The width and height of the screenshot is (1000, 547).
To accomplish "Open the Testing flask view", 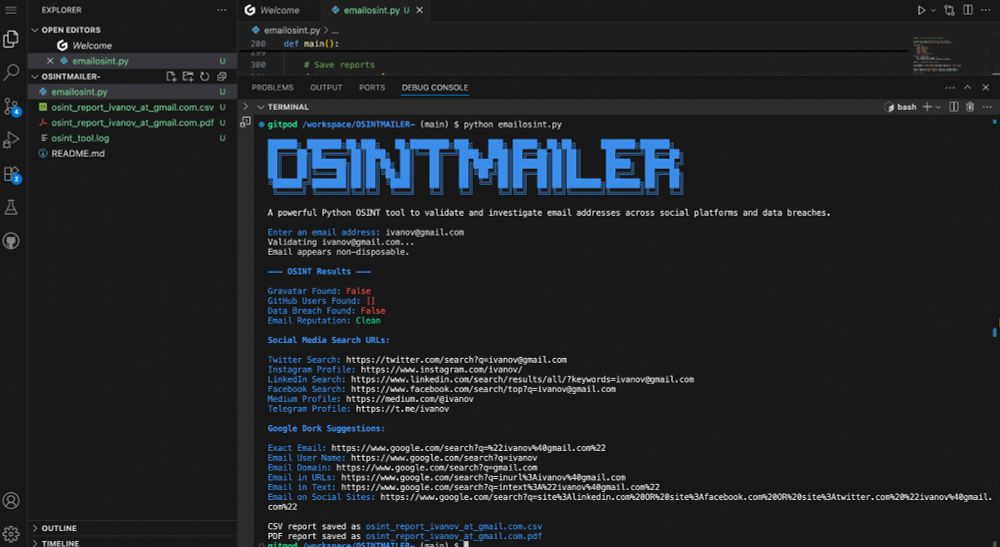I will coord(11,207).
